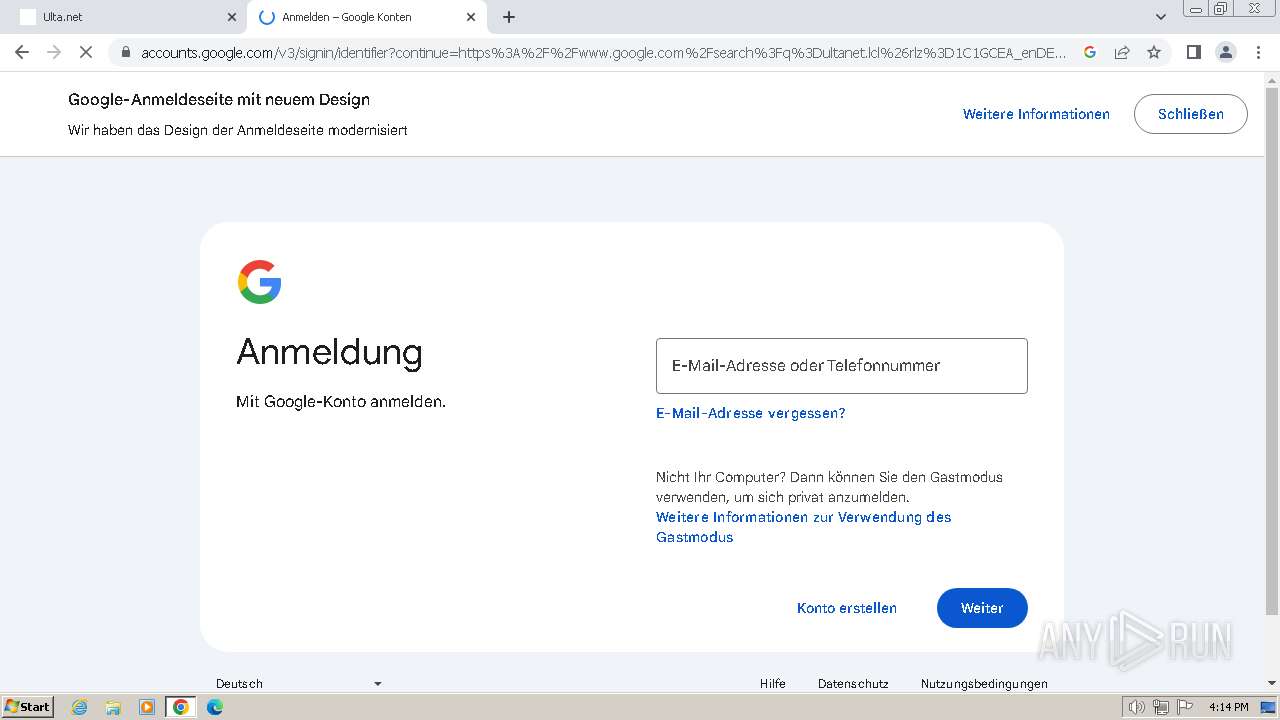Click the Chrome taskbar icon
The height and width of the screenshot is (720, 1280).
coord(181,707)
